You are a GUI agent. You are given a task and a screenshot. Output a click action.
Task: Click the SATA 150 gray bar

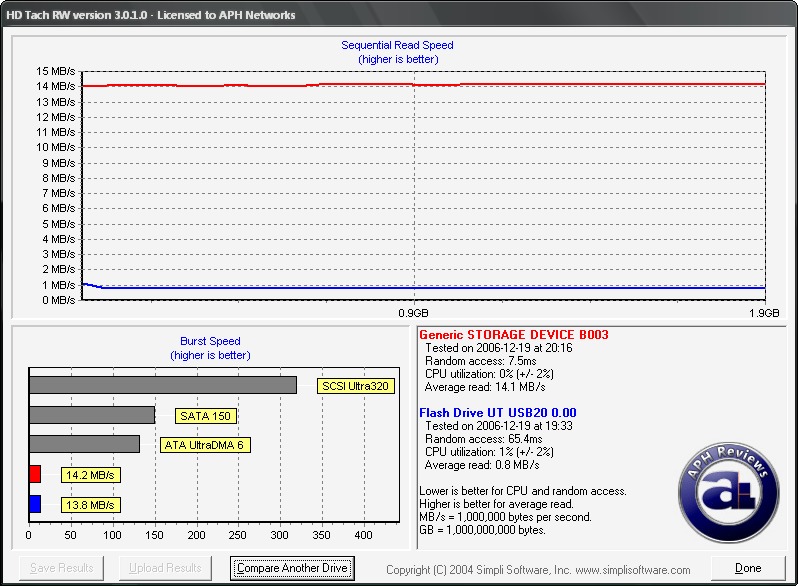(x=92, y=415)
